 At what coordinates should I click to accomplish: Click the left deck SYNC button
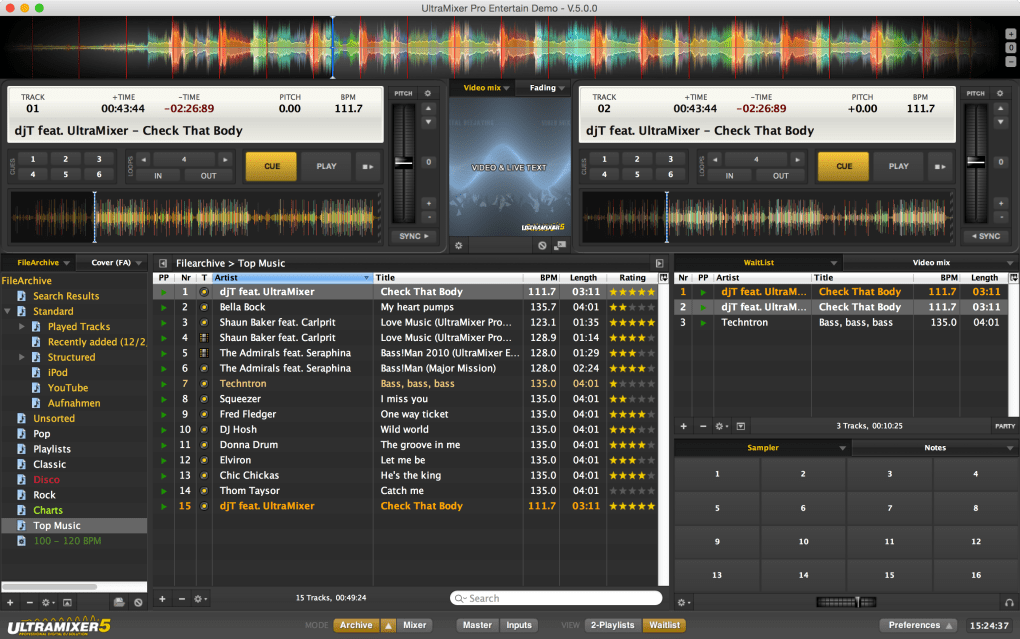click(413, 236)
